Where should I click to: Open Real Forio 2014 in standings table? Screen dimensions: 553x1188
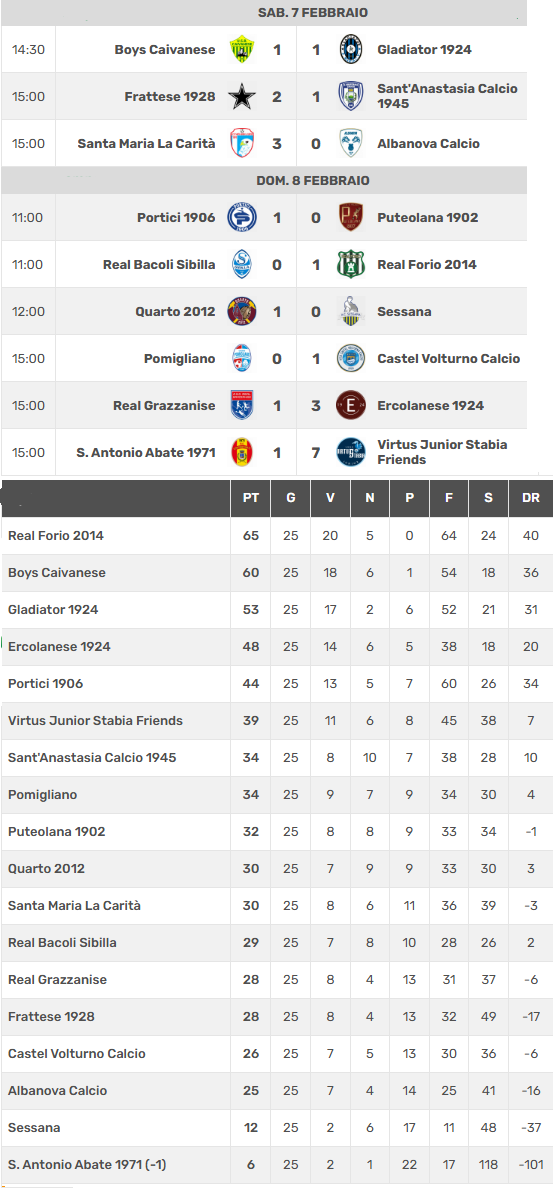coord(56,536)
